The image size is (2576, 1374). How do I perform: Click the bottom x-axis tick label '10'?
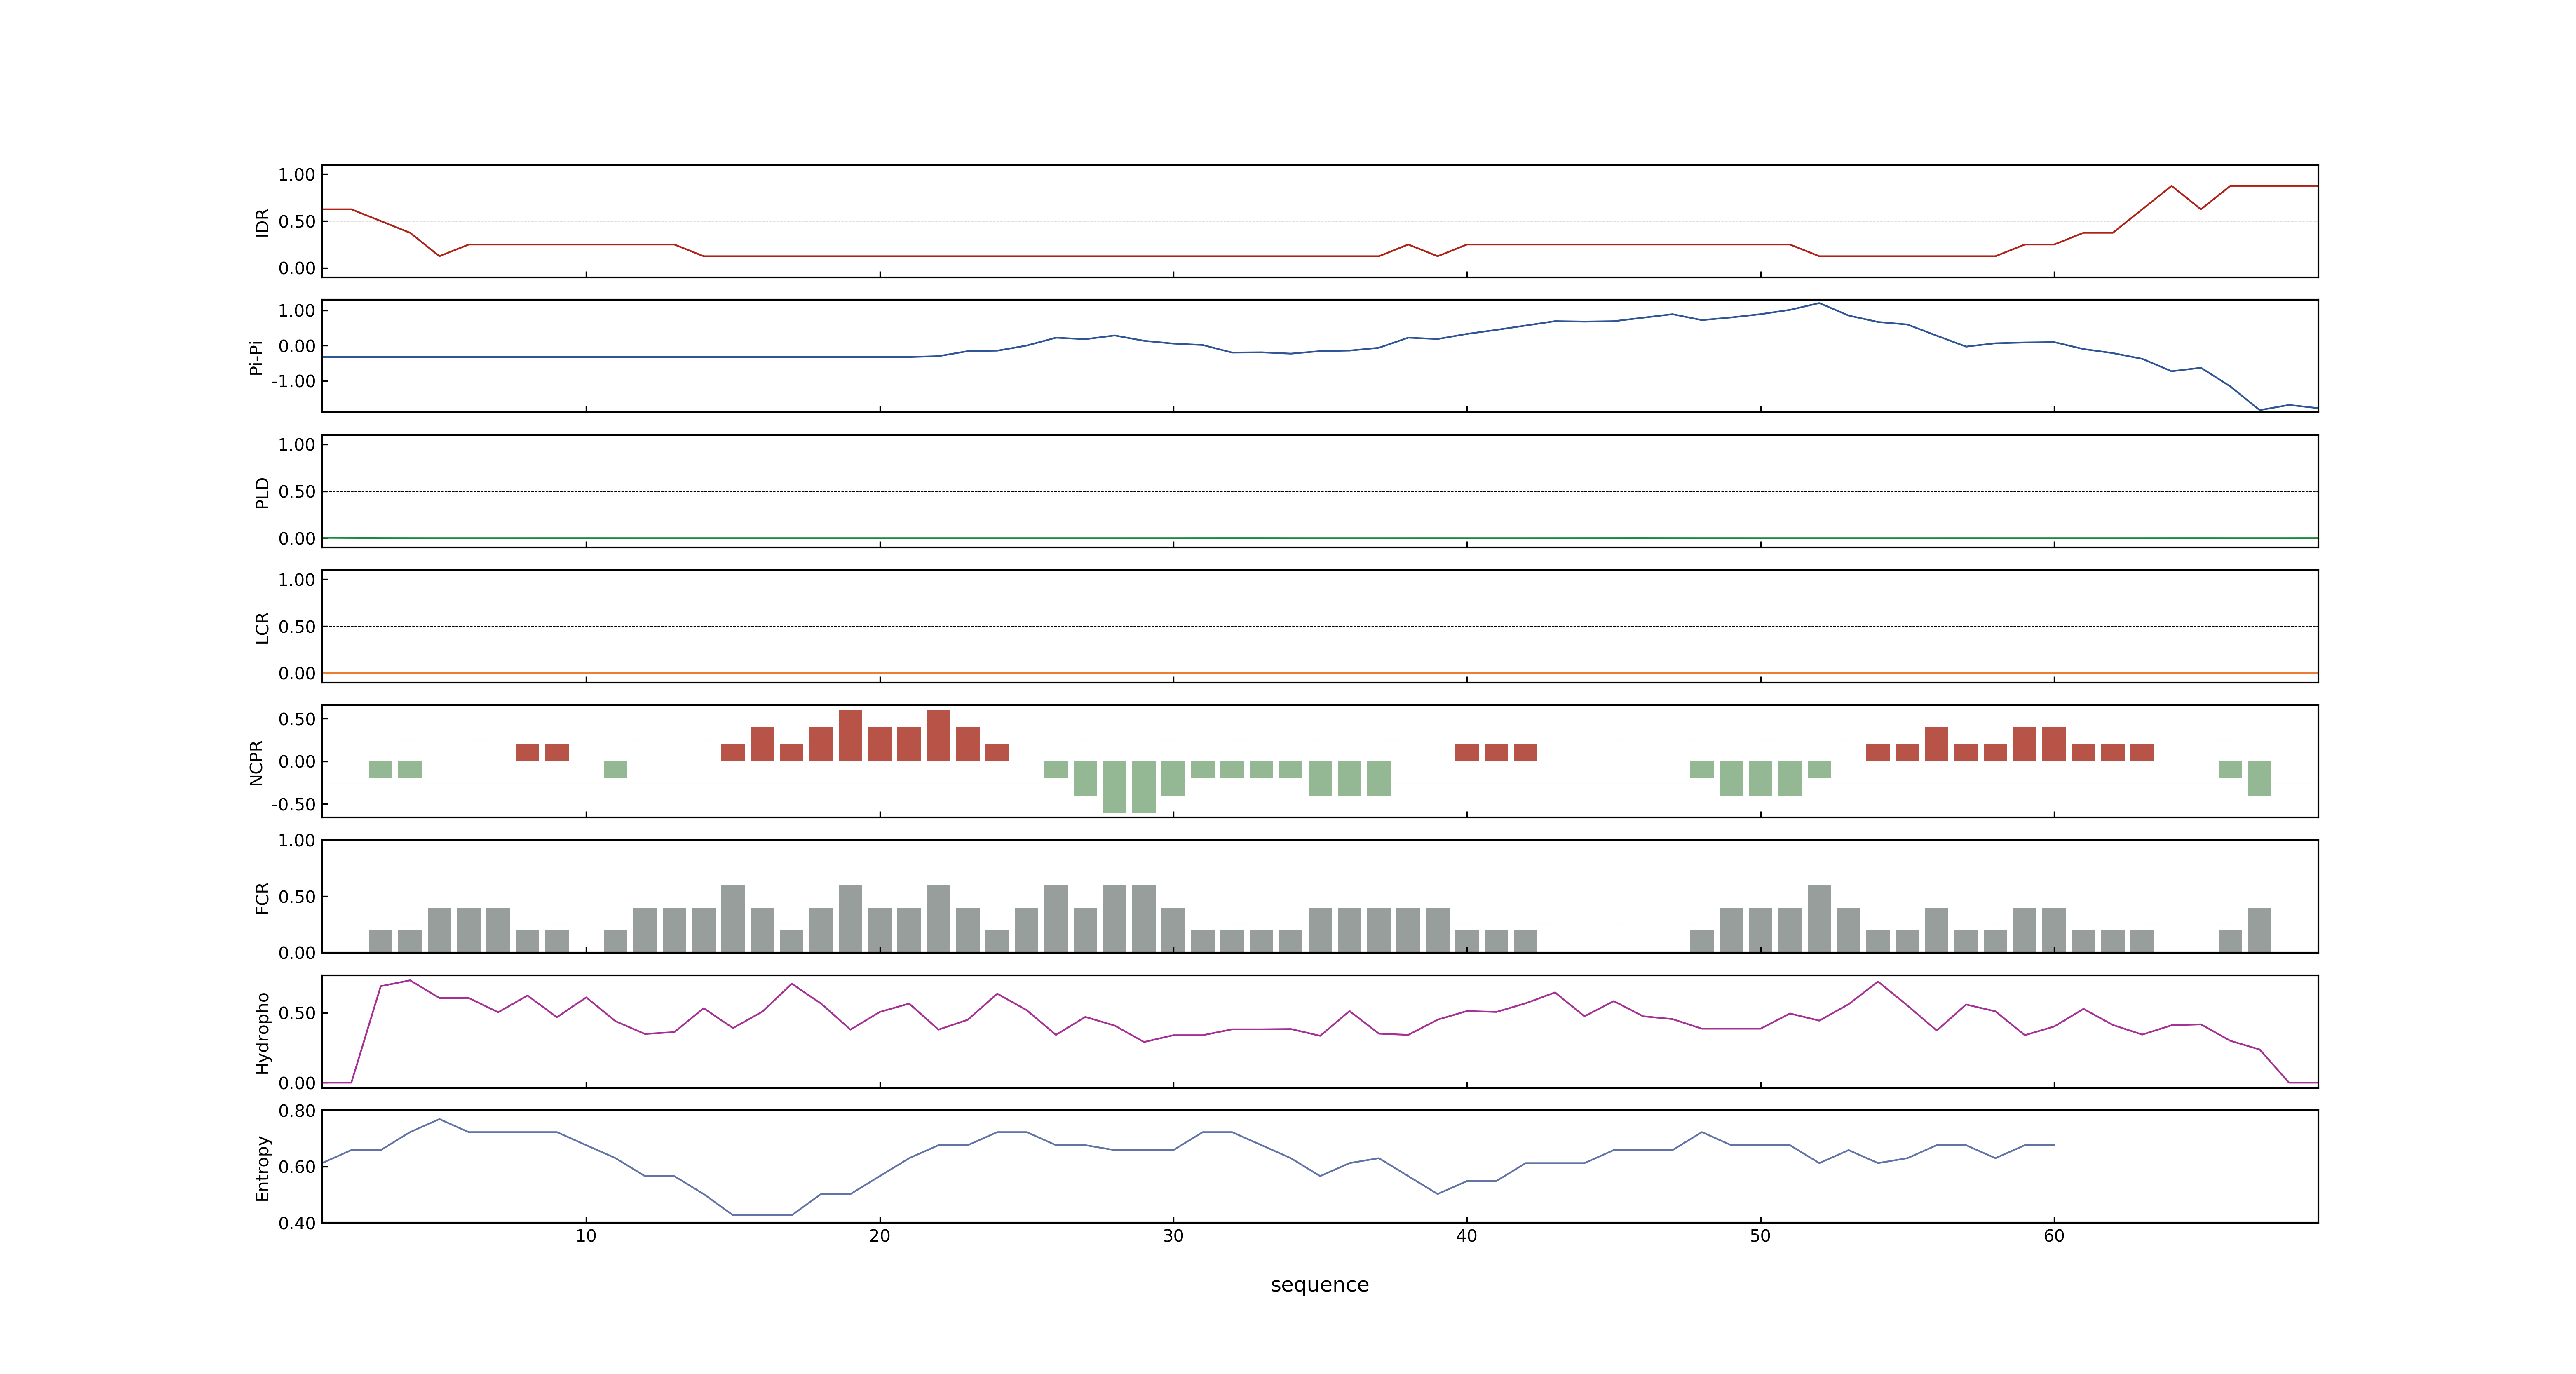[x=586, y=1236]
